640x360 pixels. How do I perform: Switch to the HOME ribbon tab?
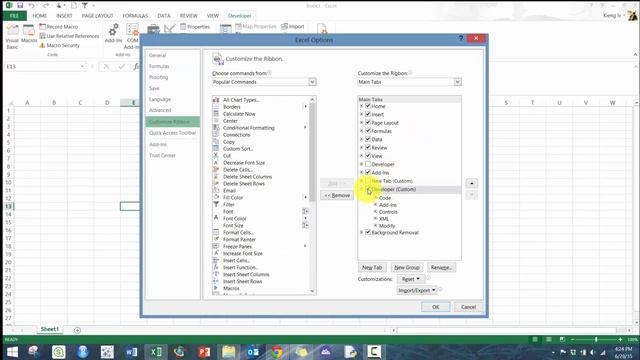tap(40, 16)
